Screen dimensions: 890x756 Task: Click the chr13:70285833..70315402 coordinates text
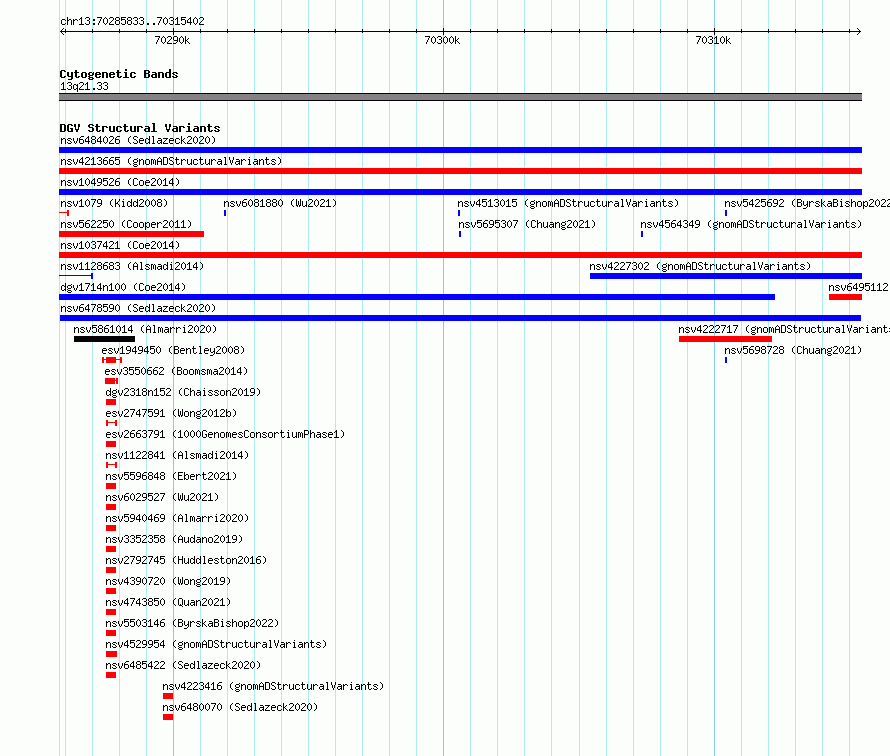tap(132, 22)
